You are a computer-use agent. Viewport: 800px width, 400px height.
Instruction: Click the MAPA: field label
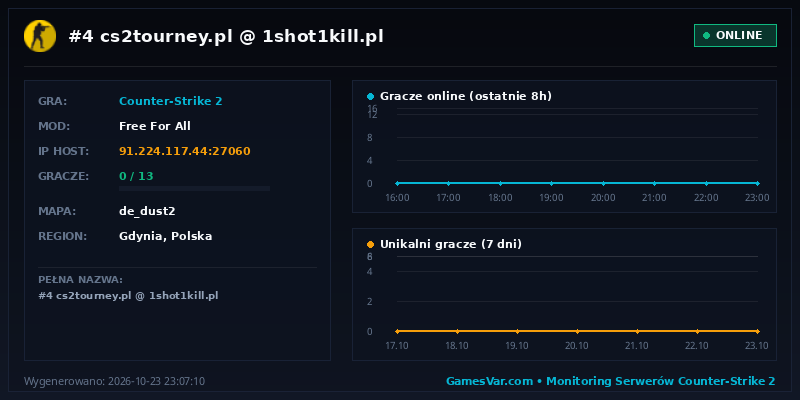(x=57, y=211)
